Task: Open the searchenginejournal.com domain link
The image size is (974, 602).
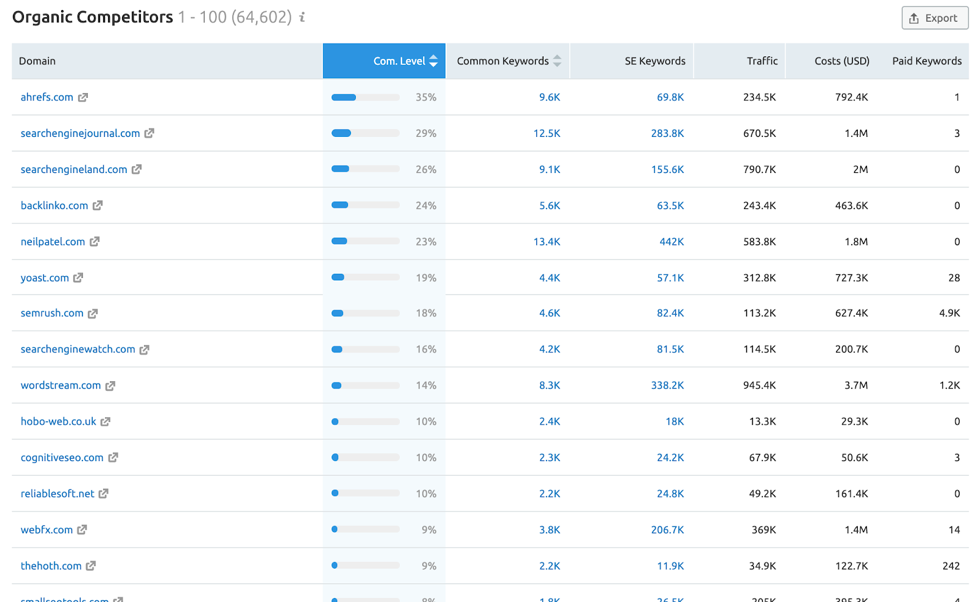Action: point(80,133)
